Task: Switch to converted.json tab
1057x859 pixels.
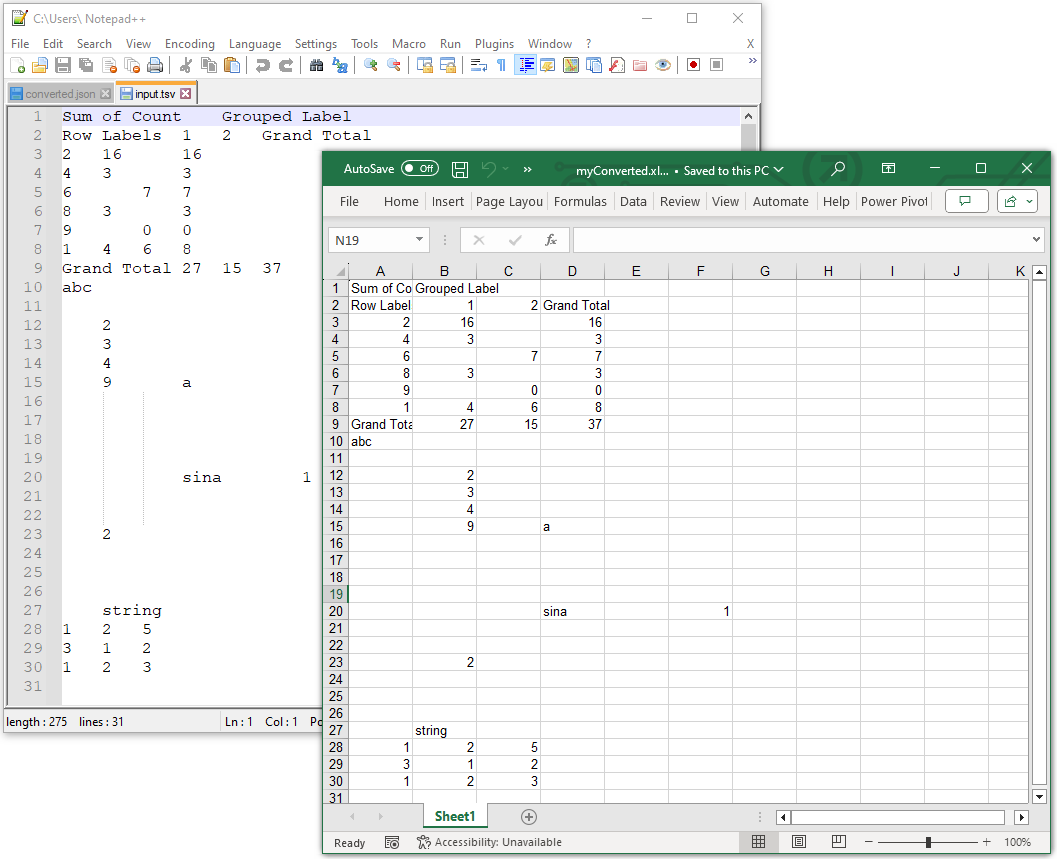Action: pos(60,94)
